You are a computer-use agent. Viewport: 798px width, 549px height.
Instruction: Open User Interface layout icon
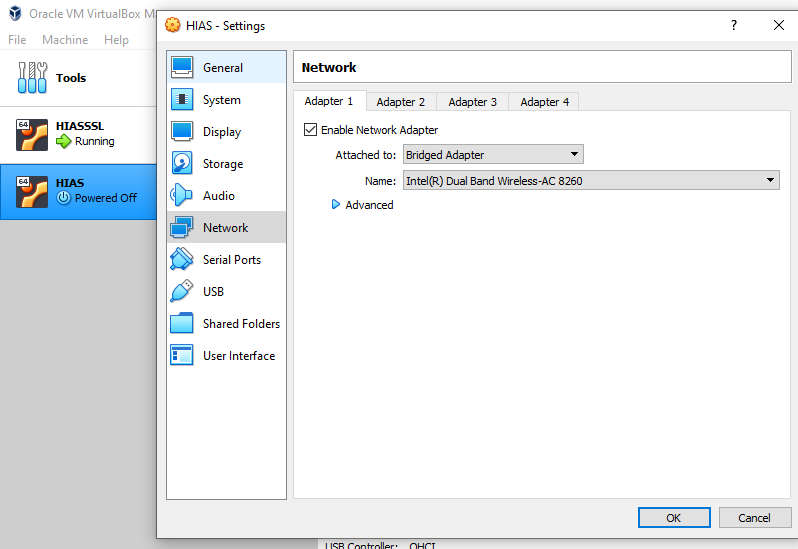pos(182,355)
